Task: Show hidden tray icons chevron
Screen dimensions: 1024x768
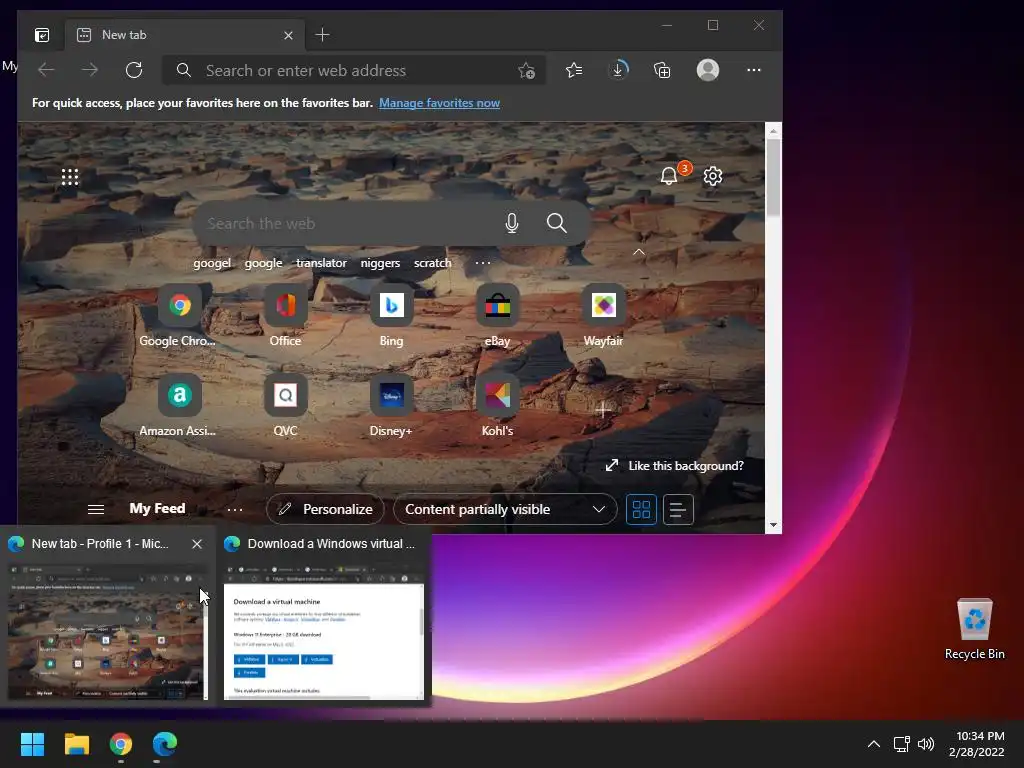Action: (x=874, y=744)
